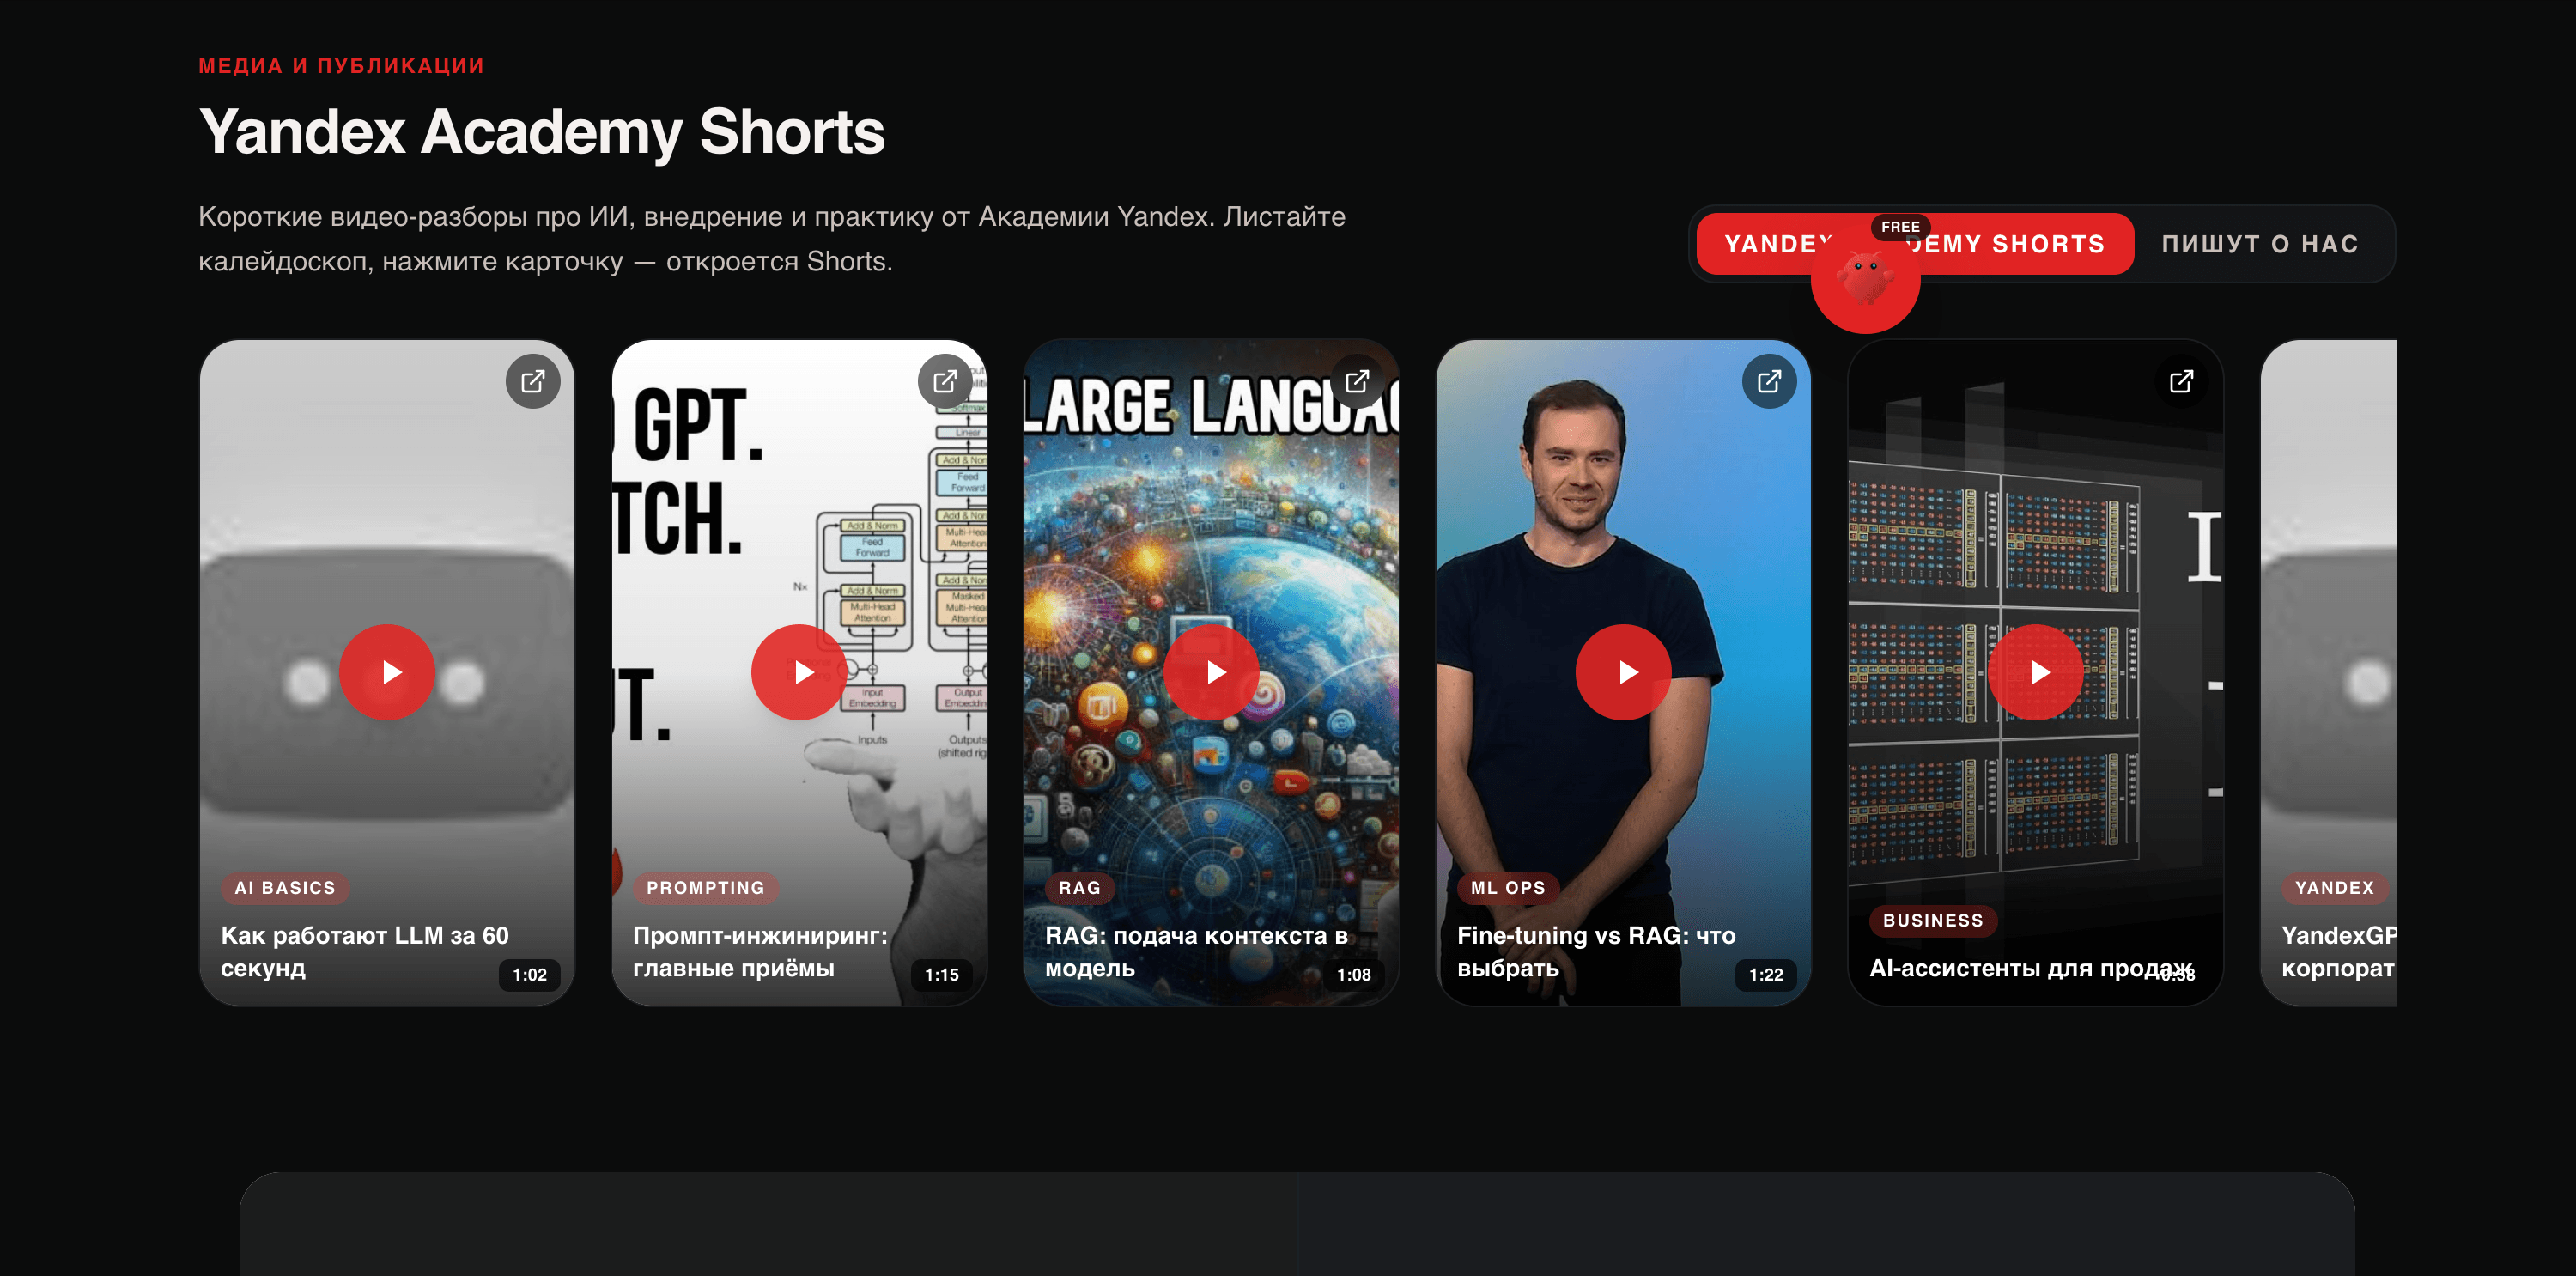
Task: Click the 'ML OPS' category tag
Action: (1508, 887)
